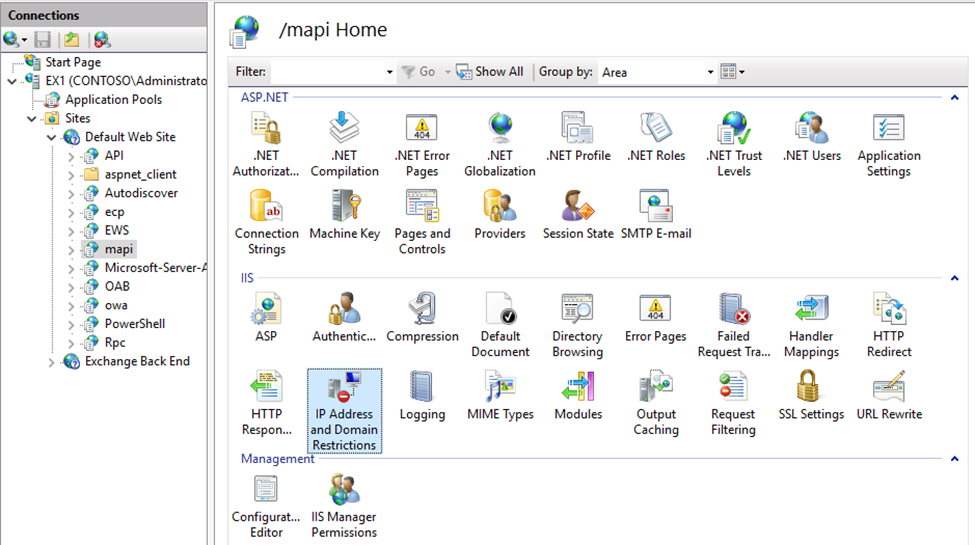Open .NET Trust Levels feature
The width and height of the screenshot is (975, 545).
[x=734, y=144]
